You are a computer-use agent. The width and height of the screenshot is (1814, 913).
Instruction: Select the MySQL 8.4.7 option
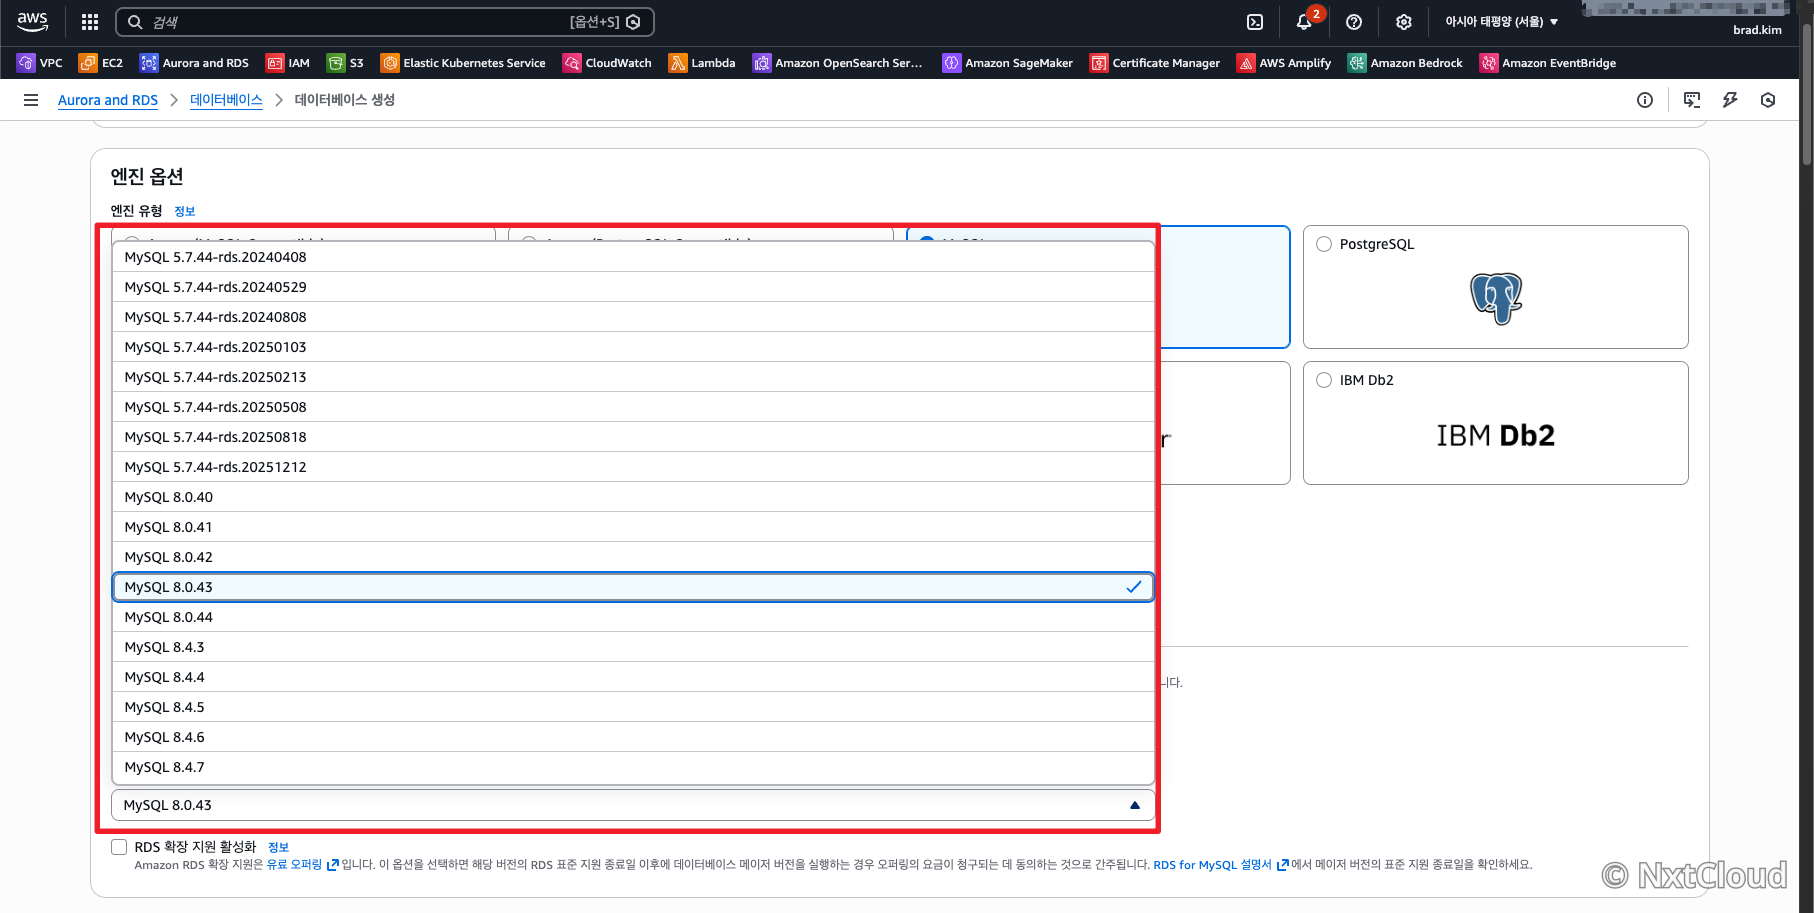633,767
